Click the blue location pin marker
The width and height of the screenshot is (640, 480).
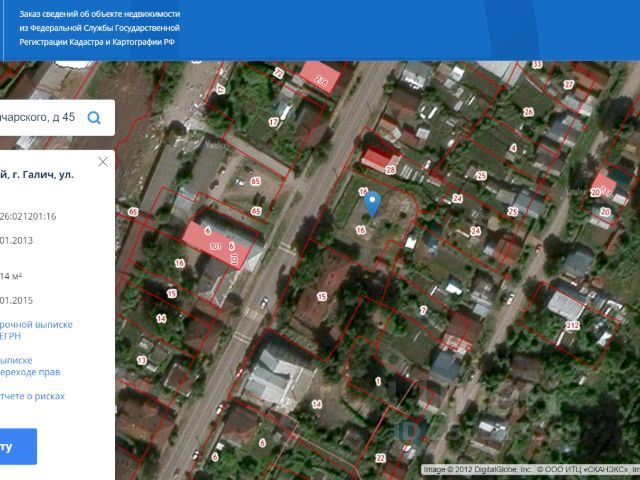[372, 204]
